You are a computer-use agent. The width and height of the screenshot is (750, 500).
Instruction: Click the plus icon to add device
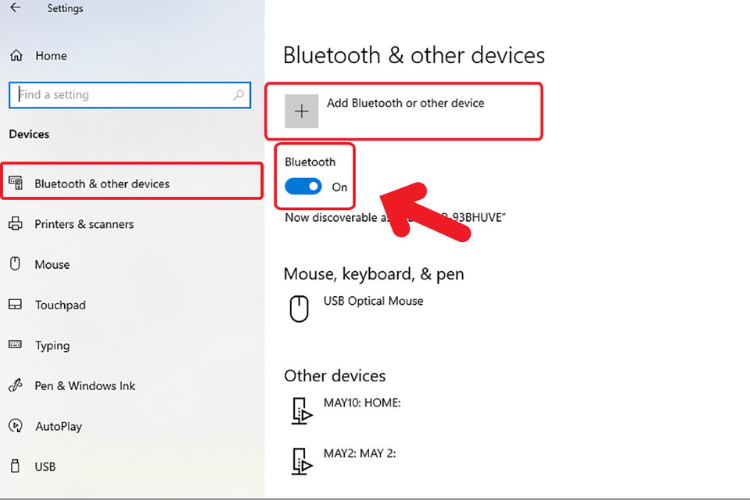tap(301, 111)
